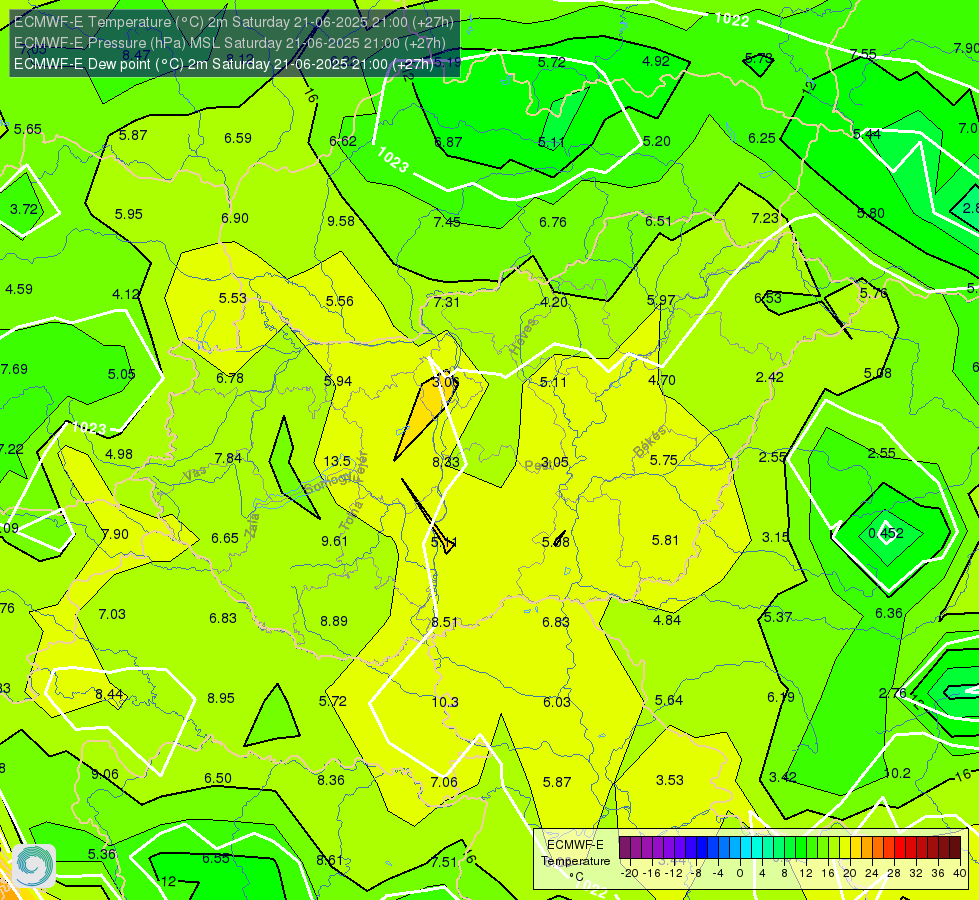The width and height of the screenshot is (979, 900).
Task: Click the dew point value 7.31
Action: 447,302
